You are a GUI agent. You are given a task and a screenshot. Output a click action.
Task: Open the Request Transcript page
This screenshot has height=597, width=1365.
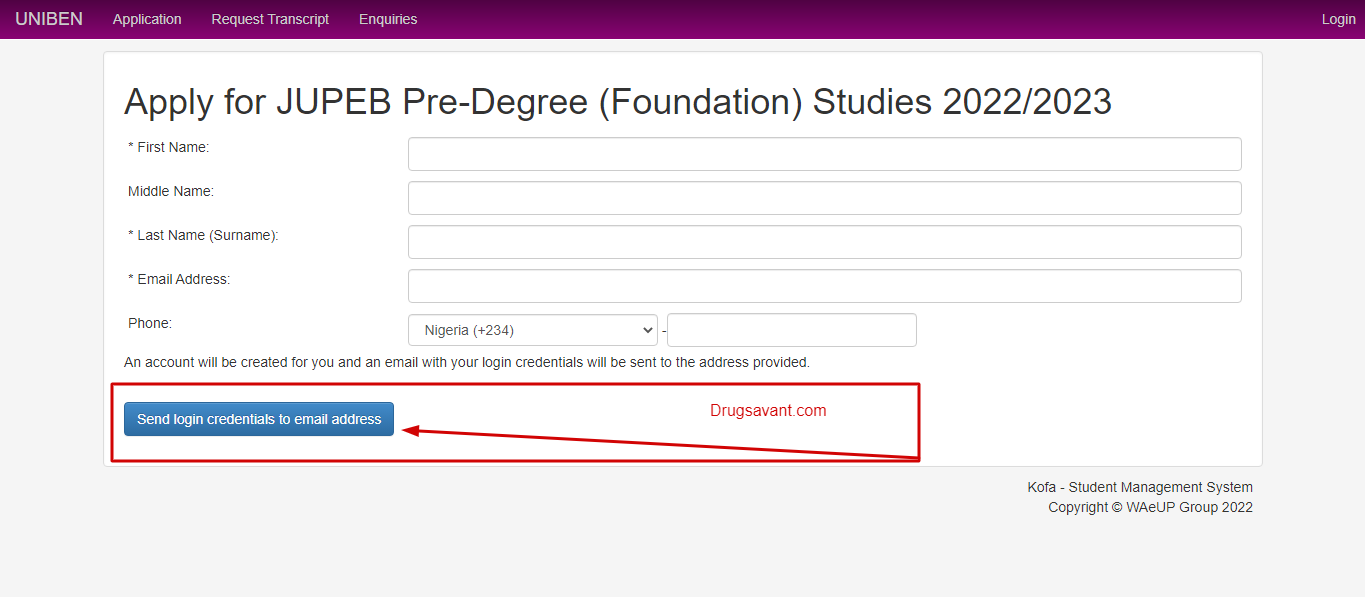[269, 19]
